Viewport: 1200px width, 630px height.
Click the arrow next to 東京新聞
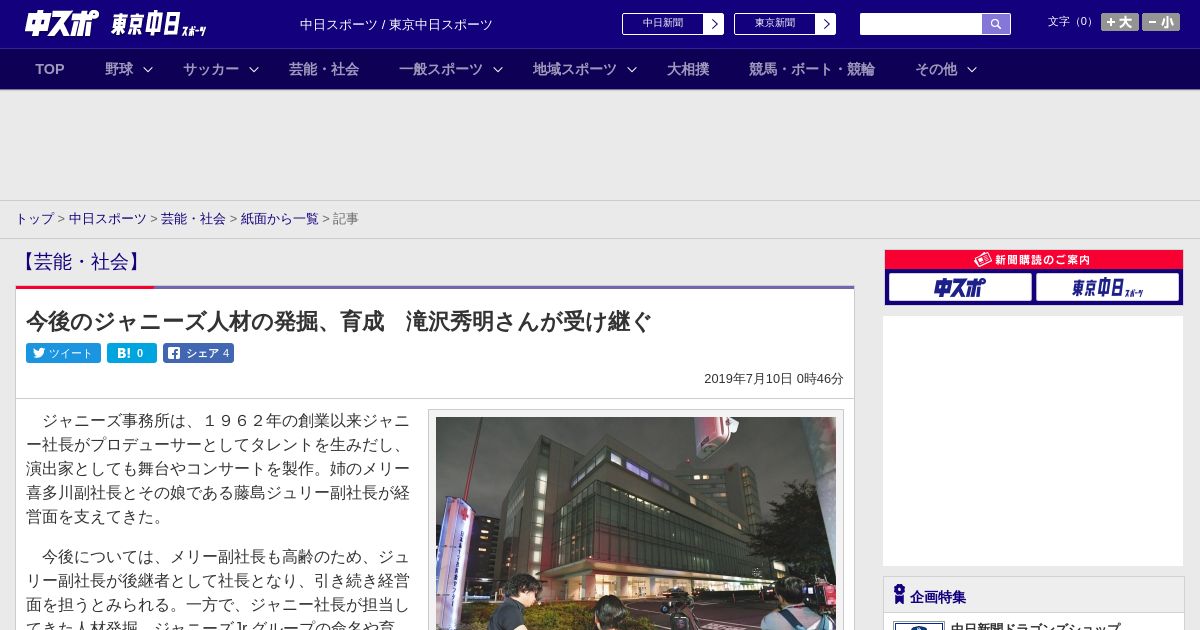(x=826, y=24)
